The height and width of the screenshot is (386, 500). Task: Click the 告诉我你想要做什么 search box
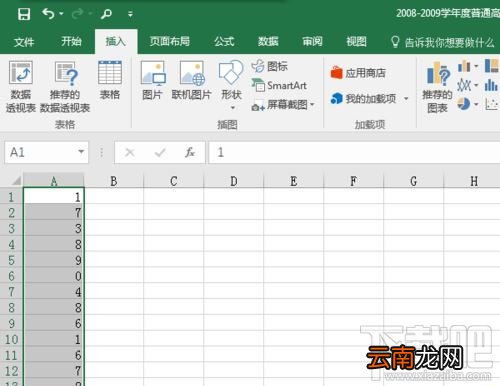(x=443, y=42)
